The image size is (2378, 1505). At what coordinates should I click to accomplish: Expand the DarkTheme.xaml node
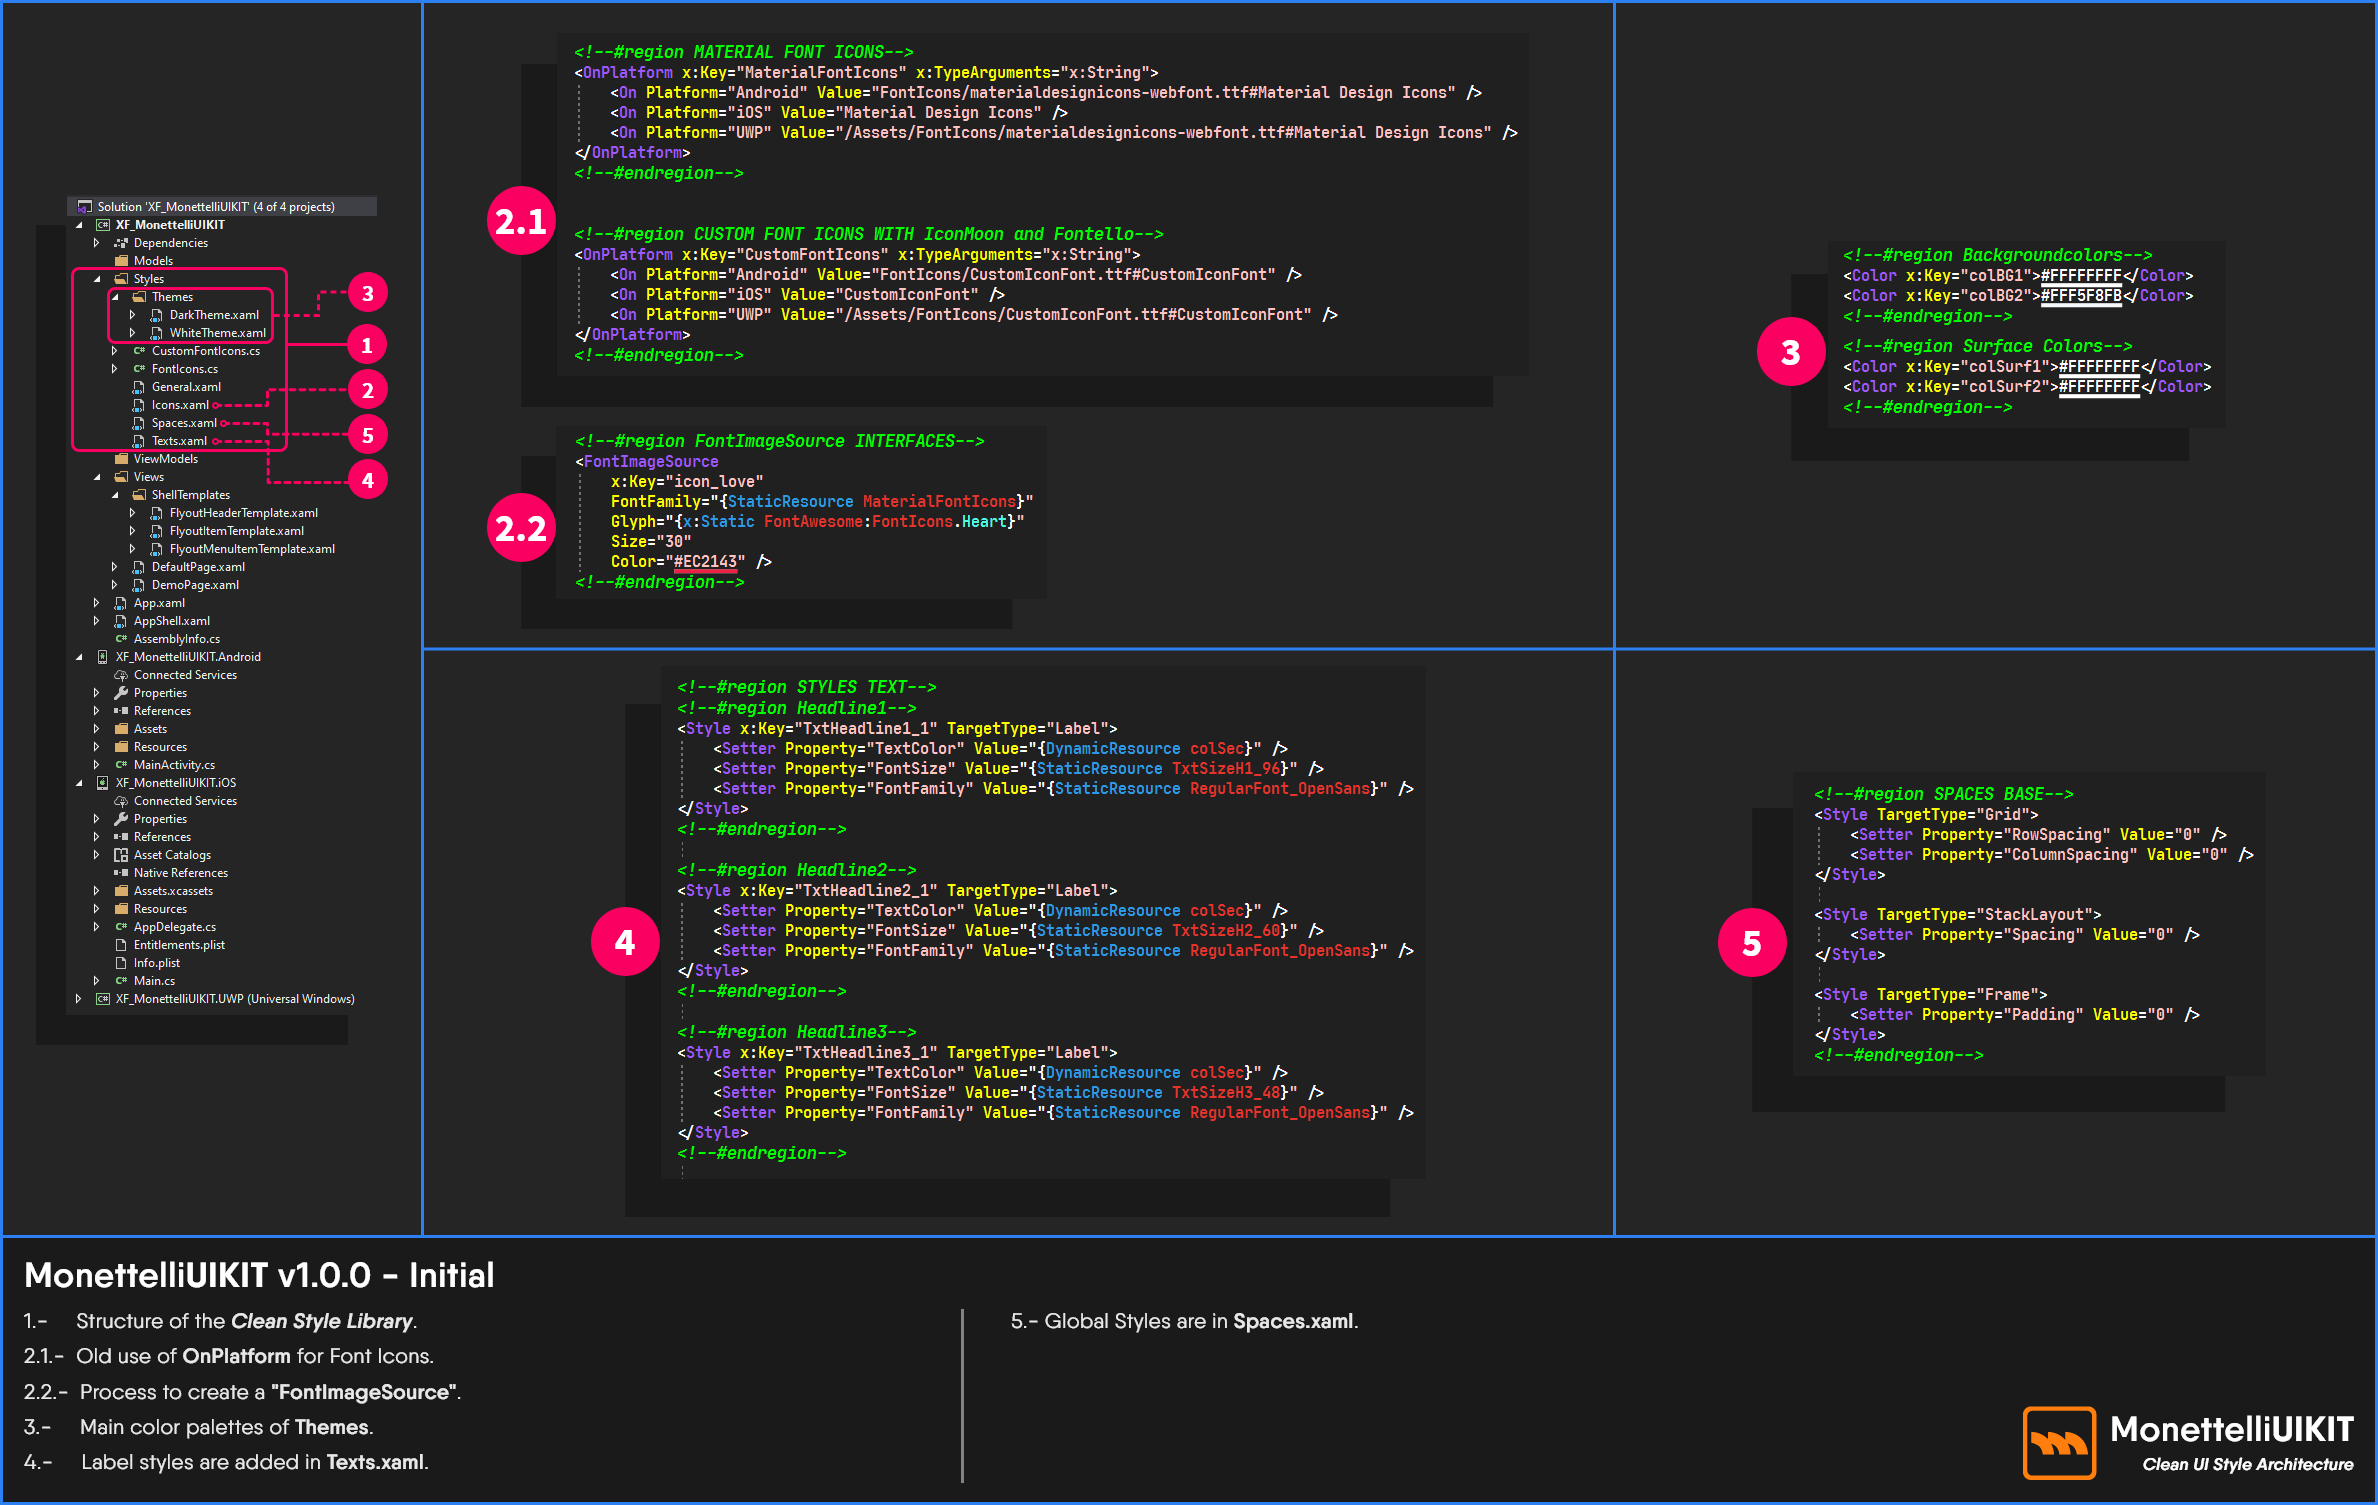point(133,315)
